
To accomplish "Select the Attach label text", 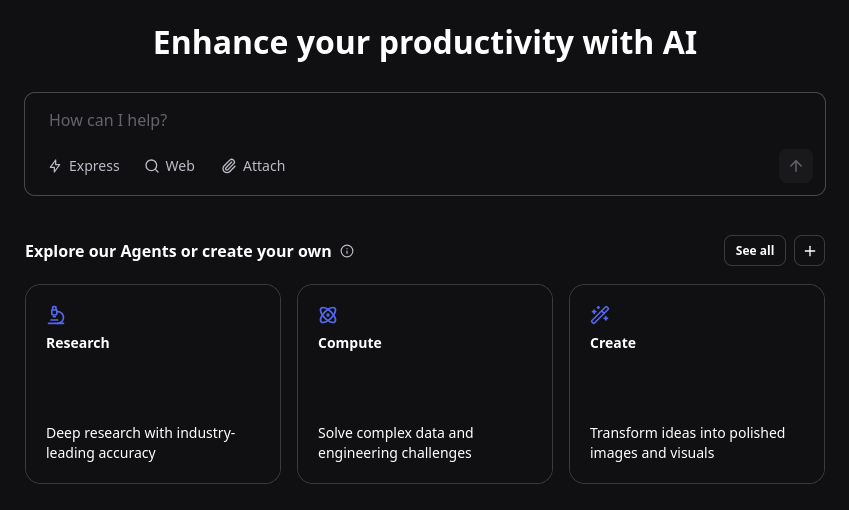I will [264, 166].
